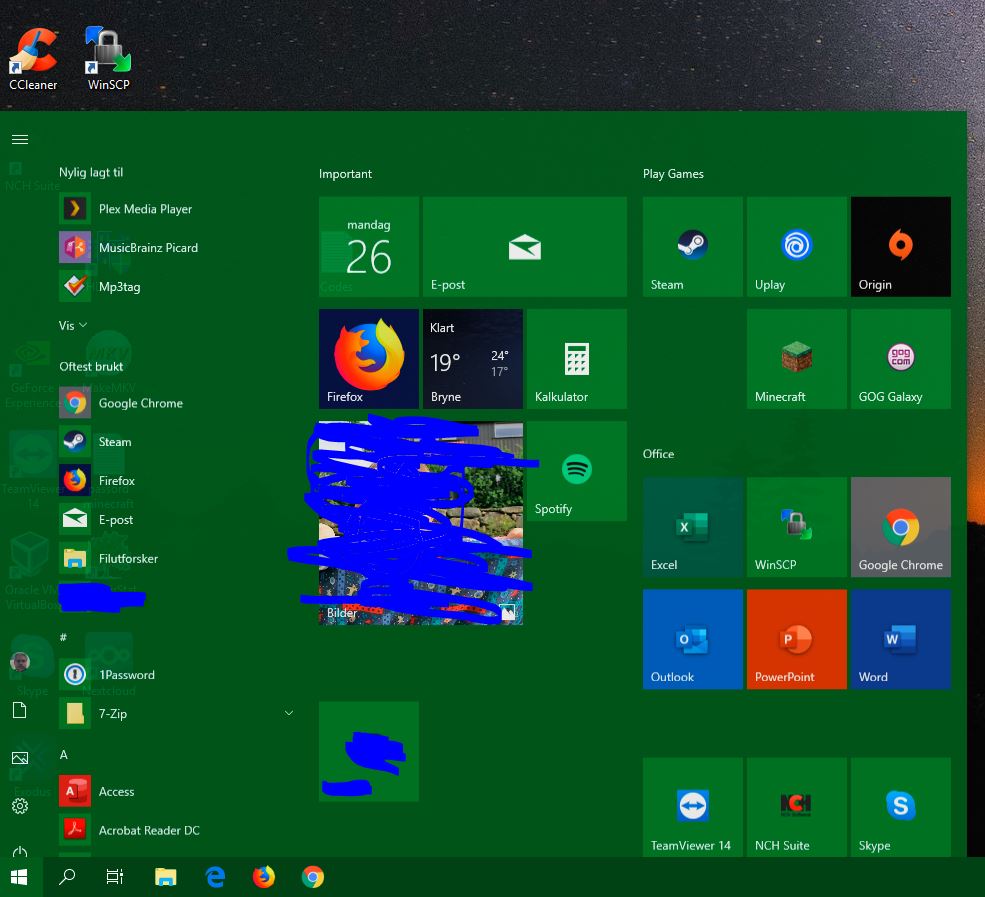The image size is (985, 897).
Task: Select the WinSCP desktop shortcut
Action: point(108,60)
